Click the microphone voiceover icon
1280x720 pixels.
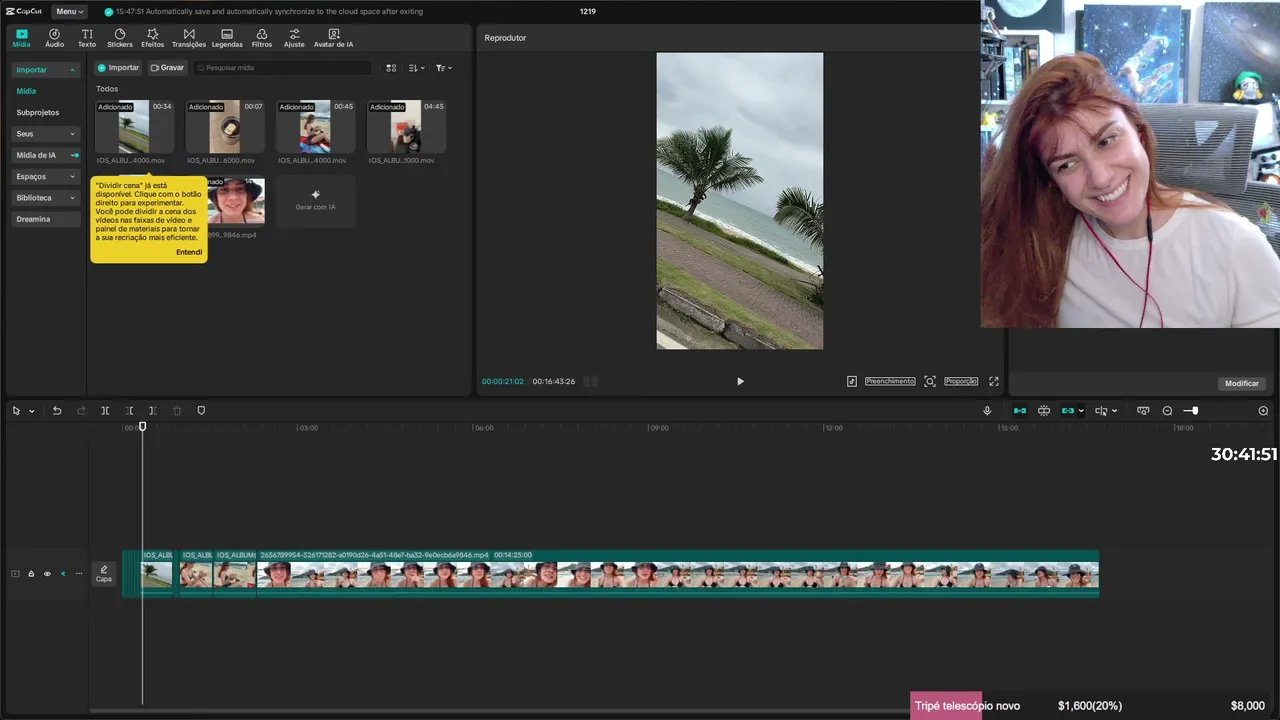(987, 411)
